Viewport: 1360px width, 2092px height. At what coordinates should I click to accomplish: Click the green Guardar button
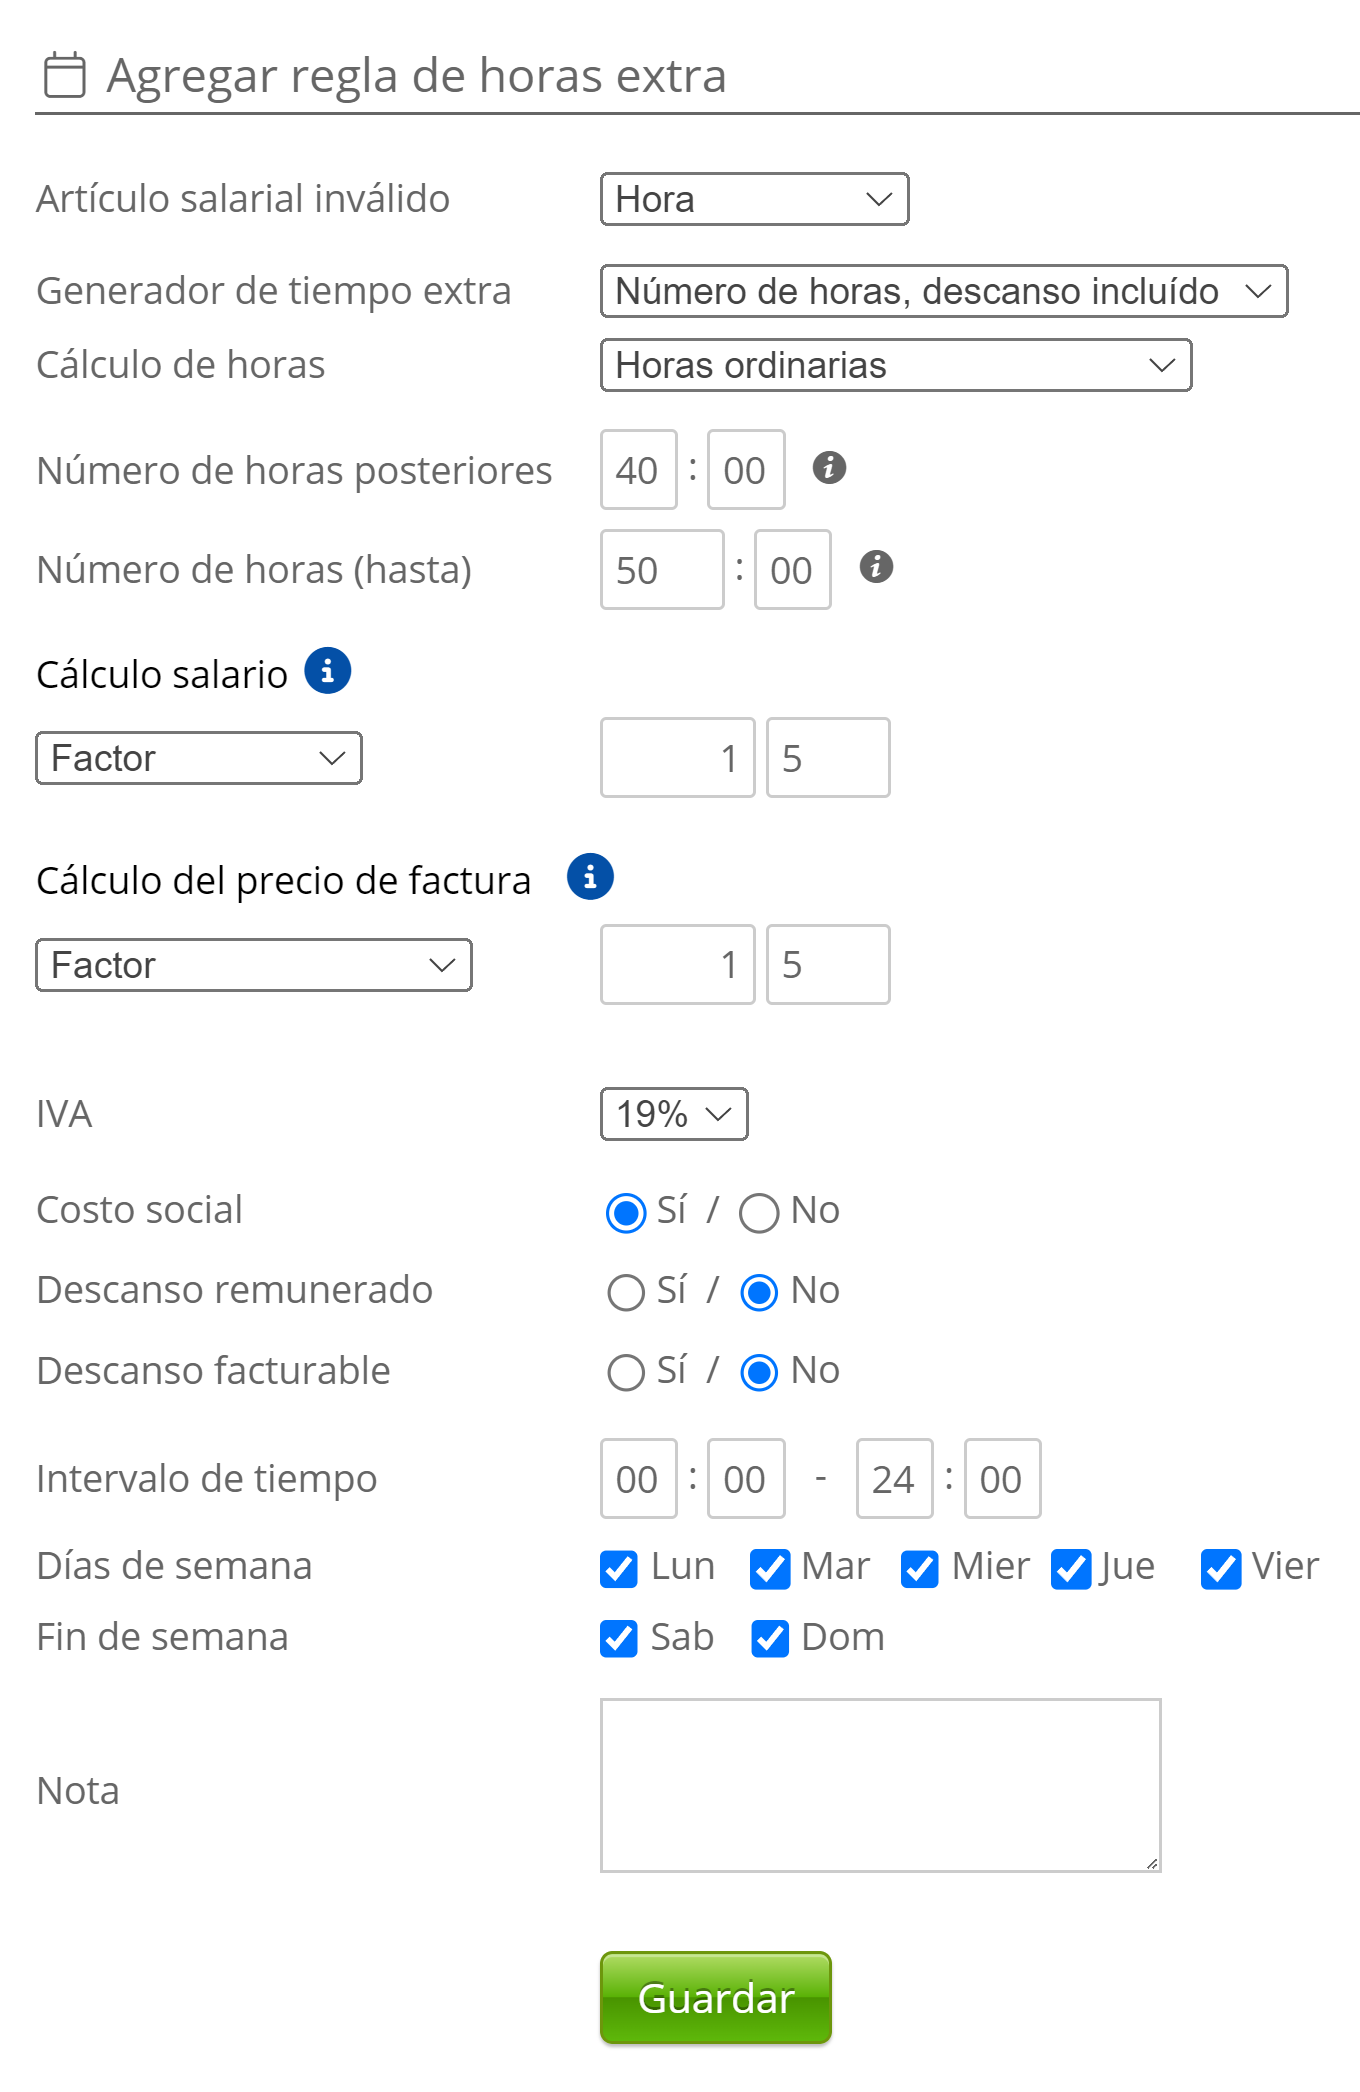pyautogui.click(x=715, y=1997)
